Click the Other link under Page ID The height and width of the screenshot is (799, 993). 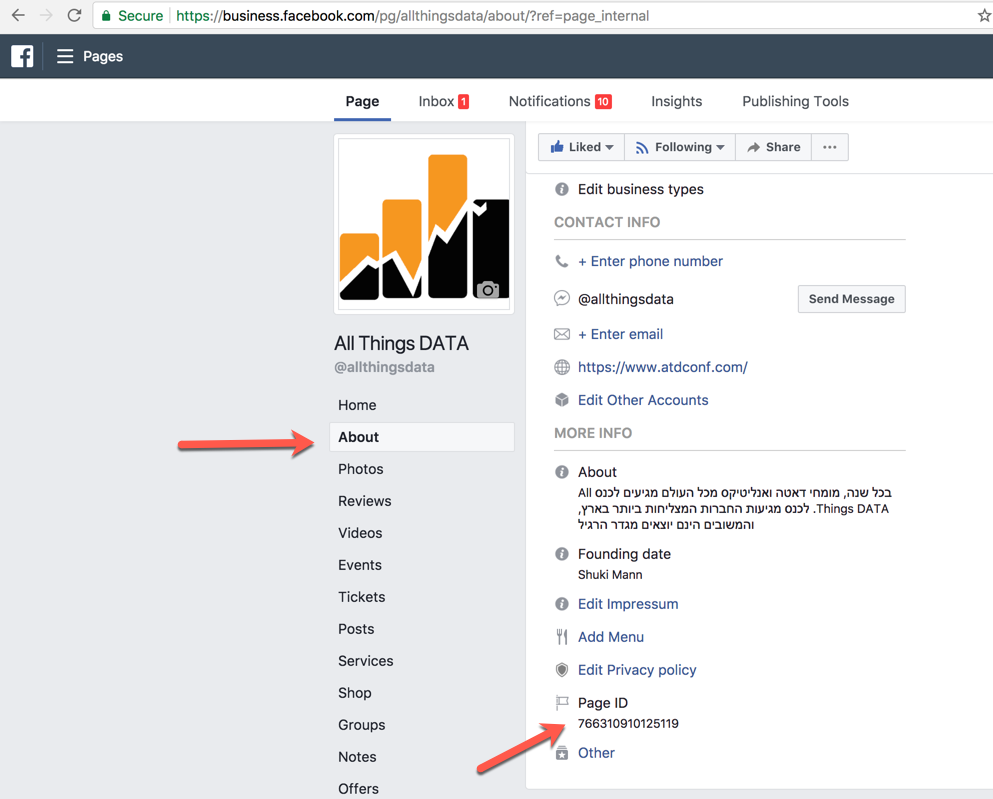(596, 753)
